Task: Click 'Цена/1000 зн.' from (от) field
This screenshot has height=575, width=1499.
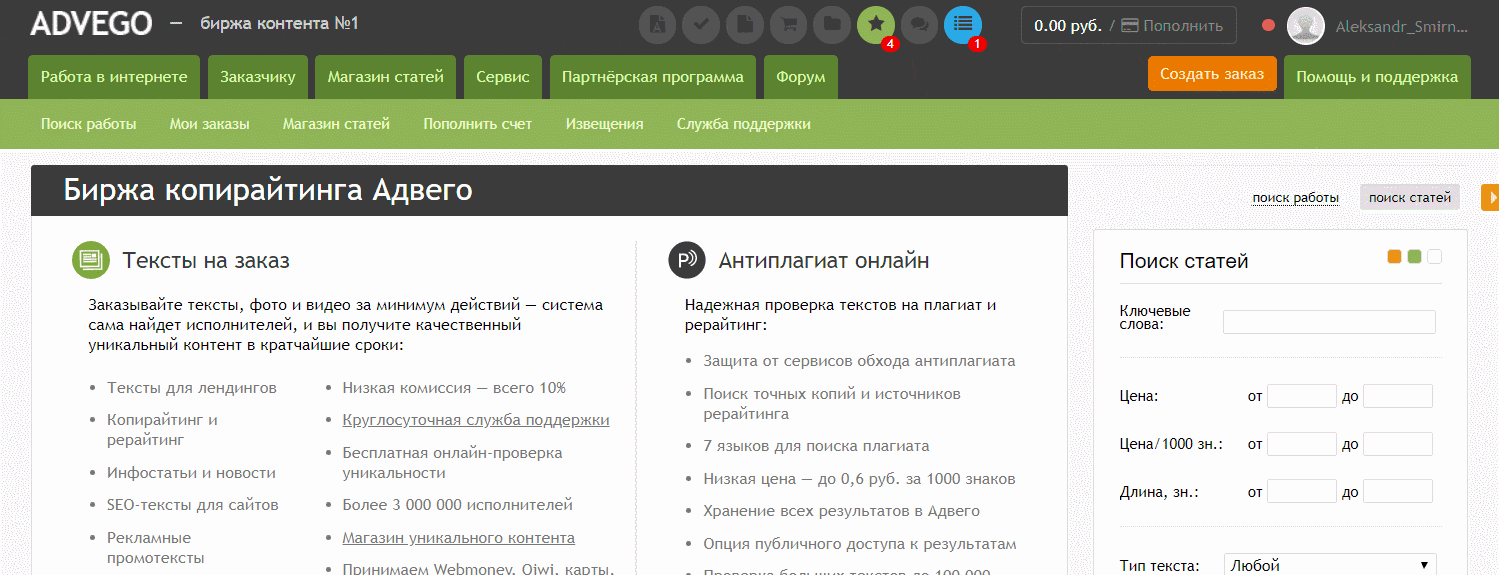Action: (x=1302, y=444)
